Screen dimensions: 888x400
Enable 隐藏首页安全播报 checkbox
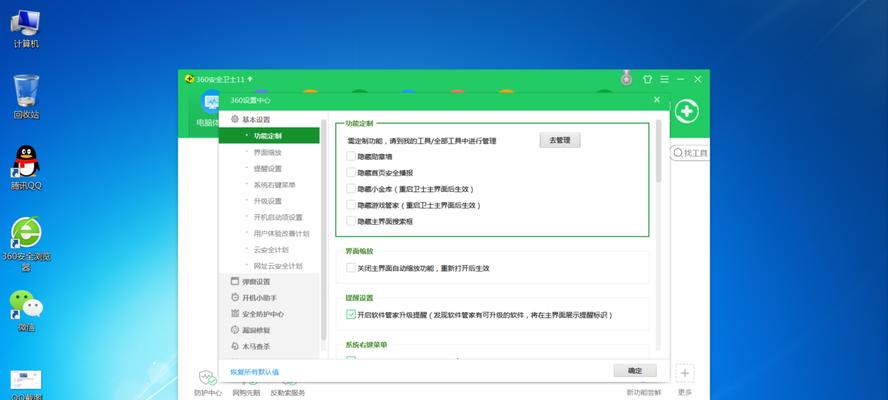[x=351, y=172]
